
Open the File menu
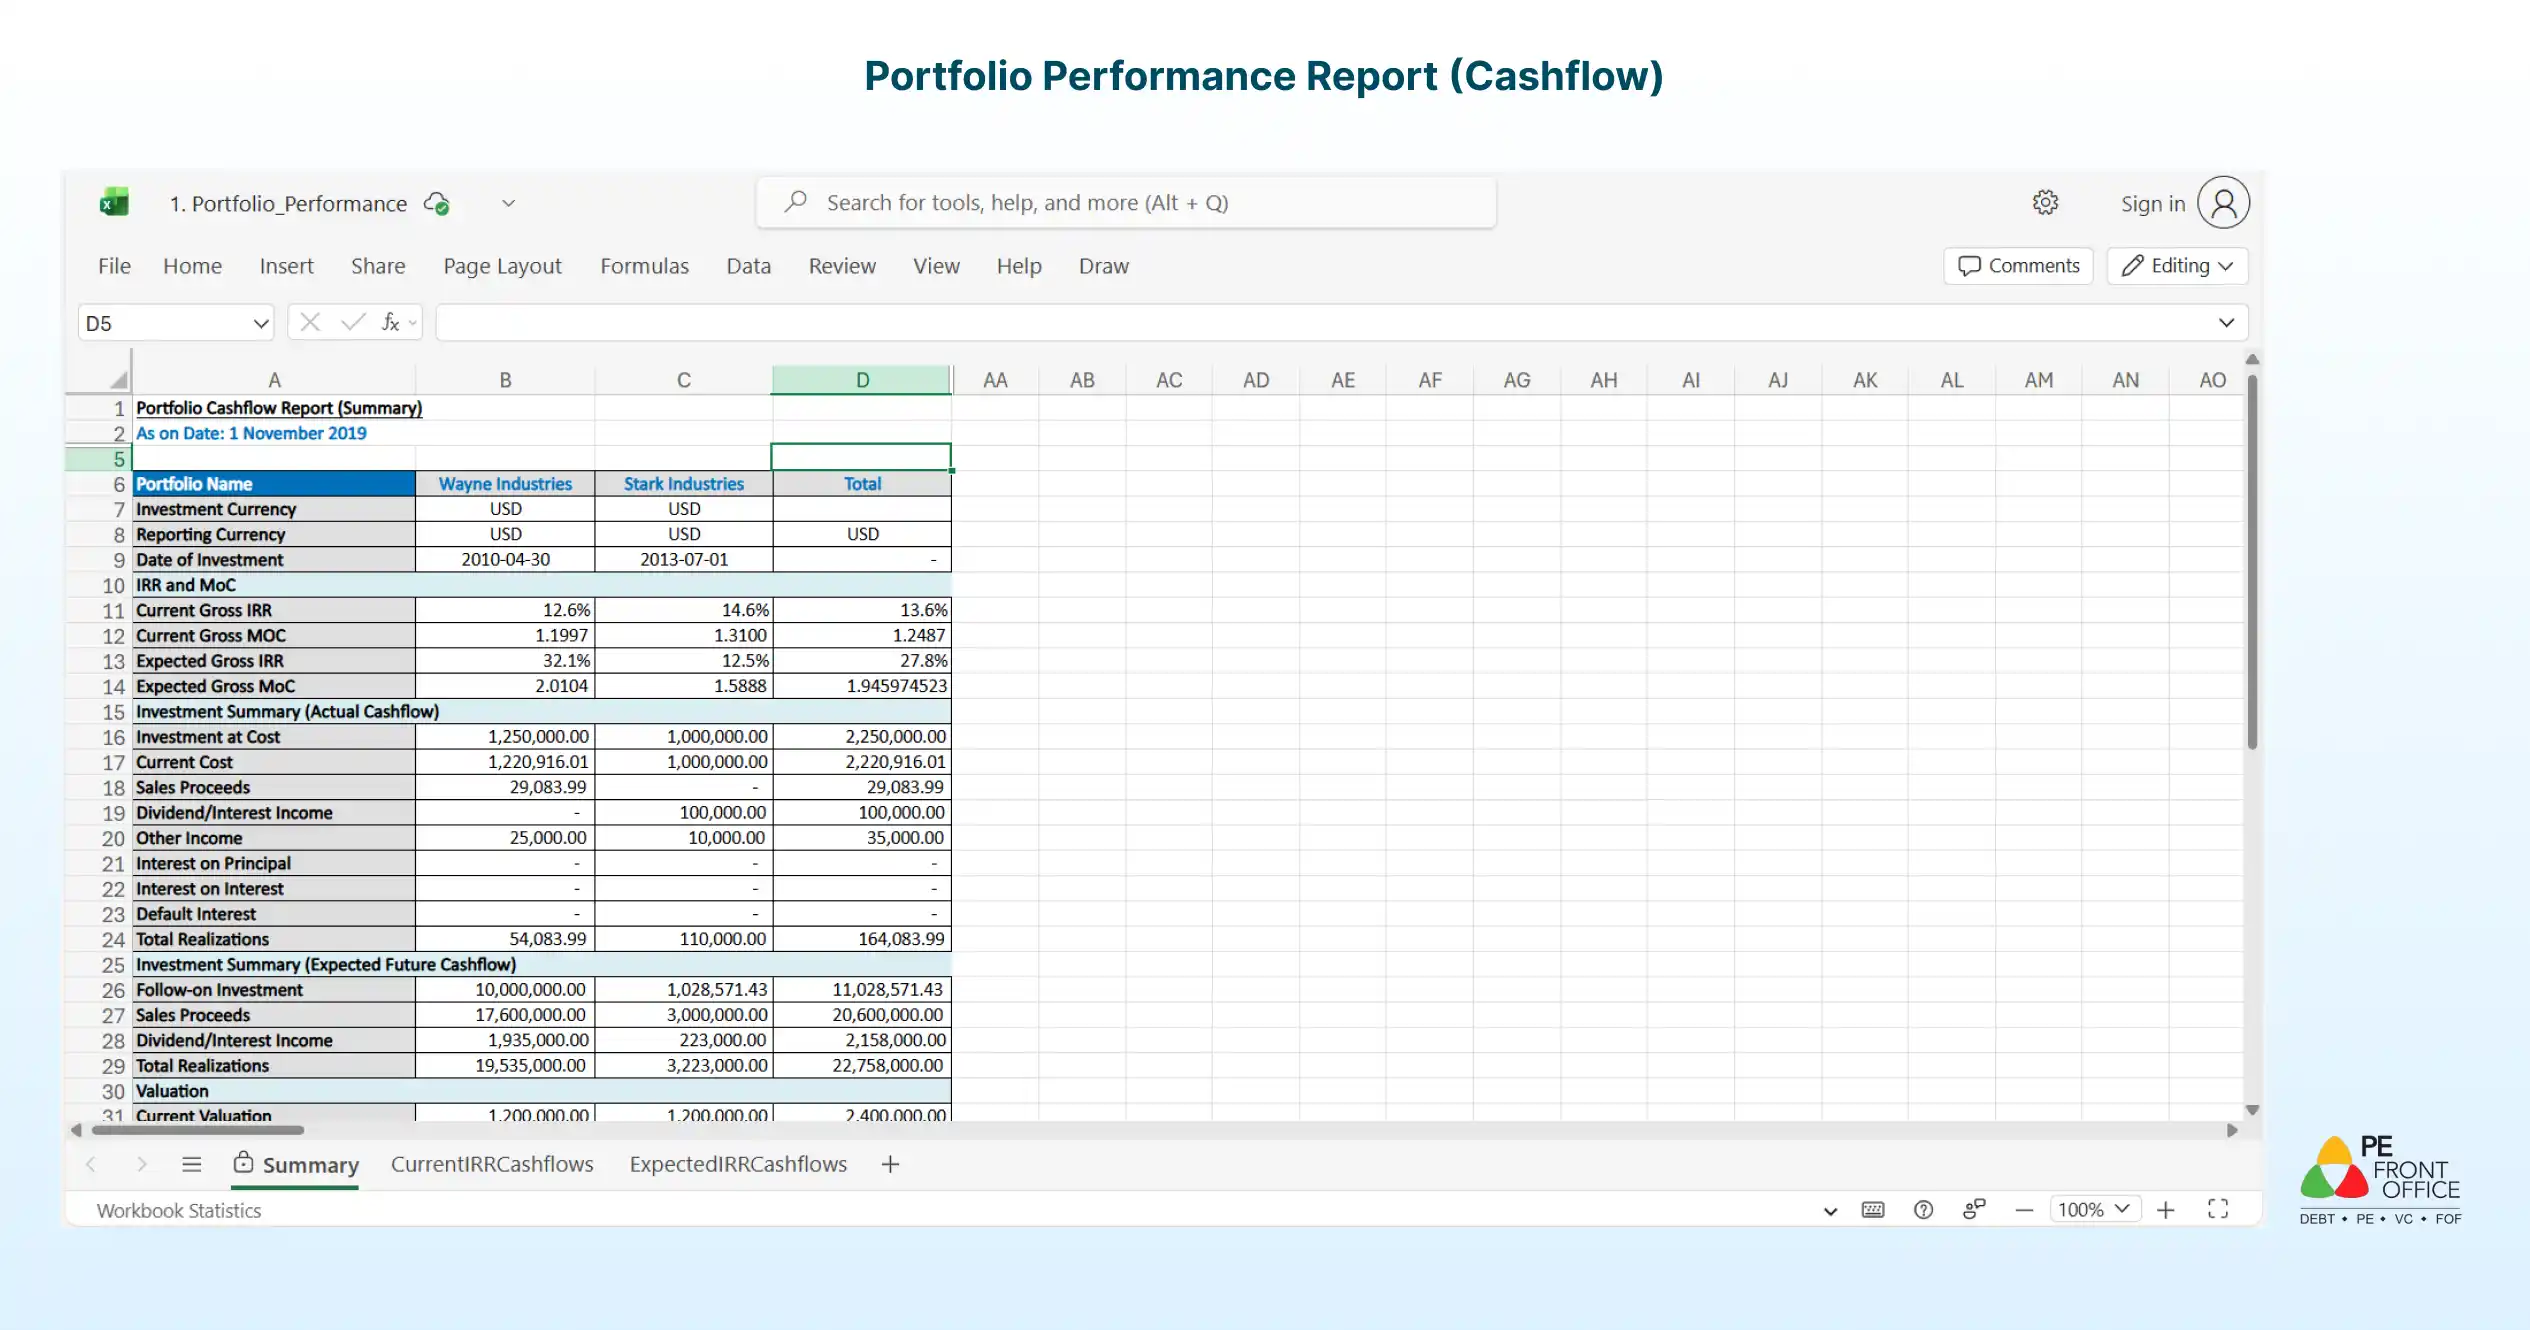(114, 266)
